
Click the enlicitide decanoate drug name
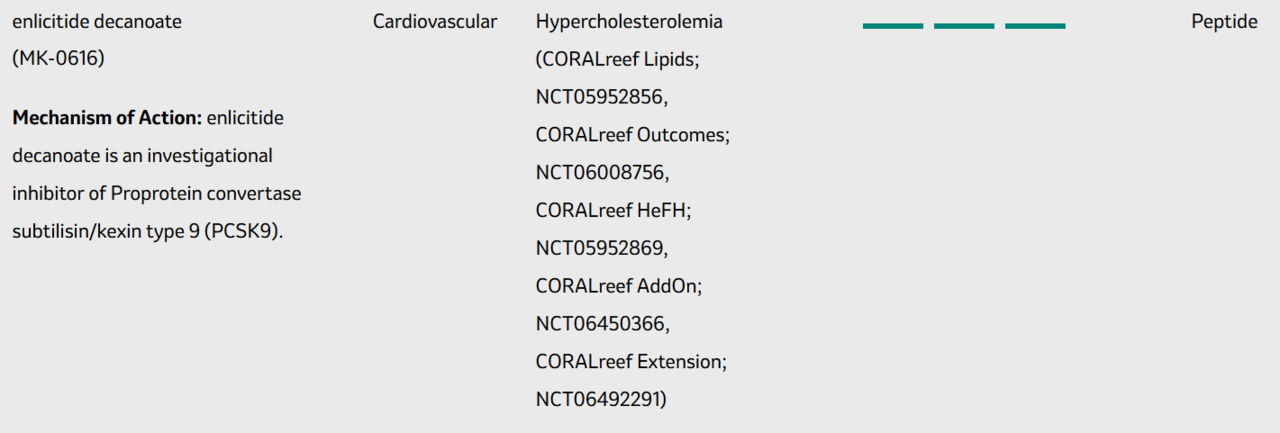97,21
